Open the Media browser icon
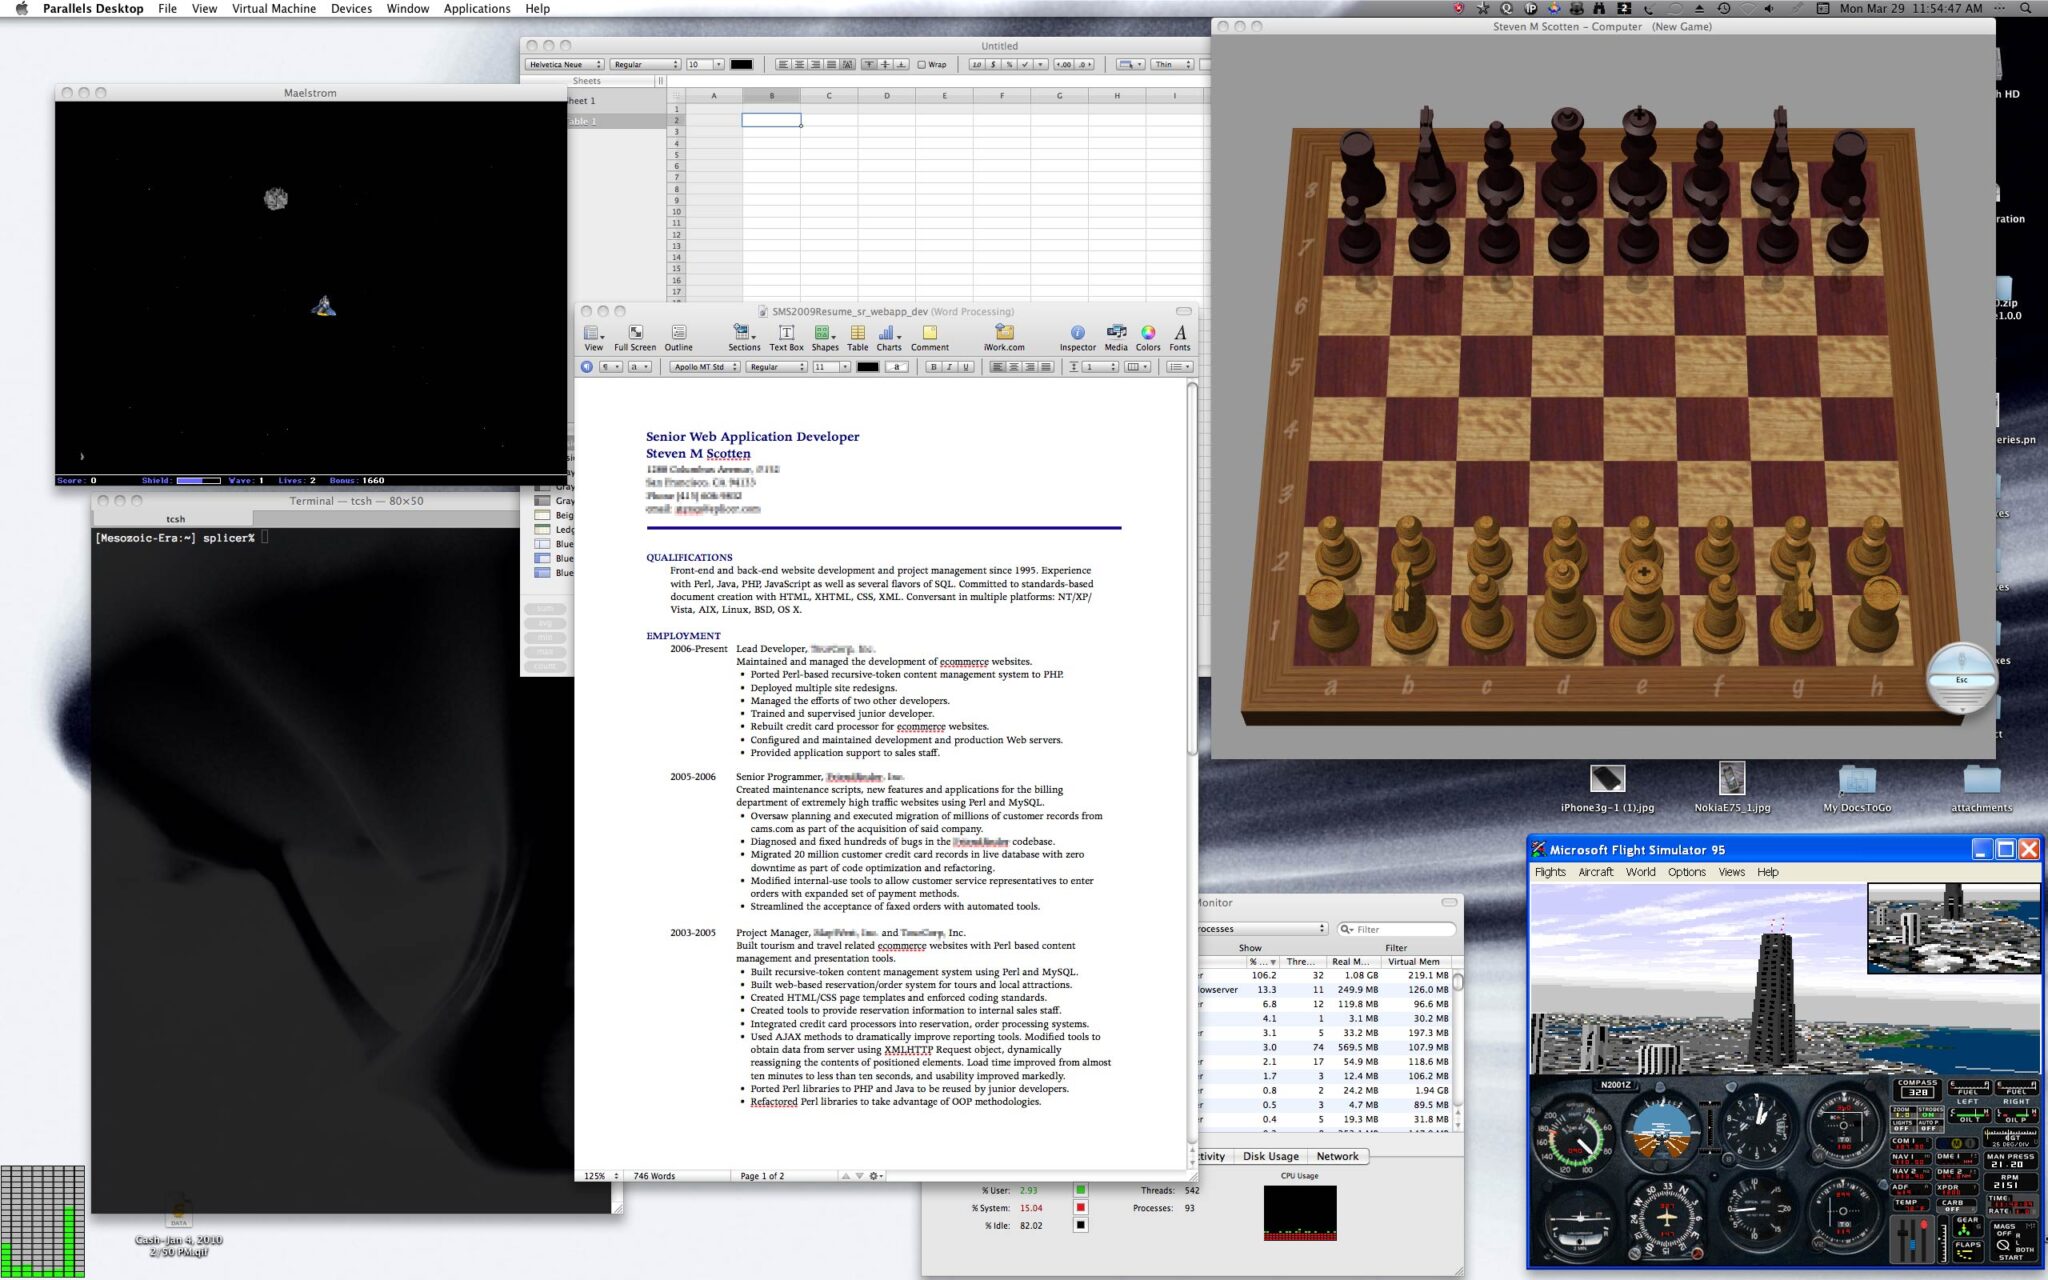The image size is (2048, 1280). (x=1116, y=333)
